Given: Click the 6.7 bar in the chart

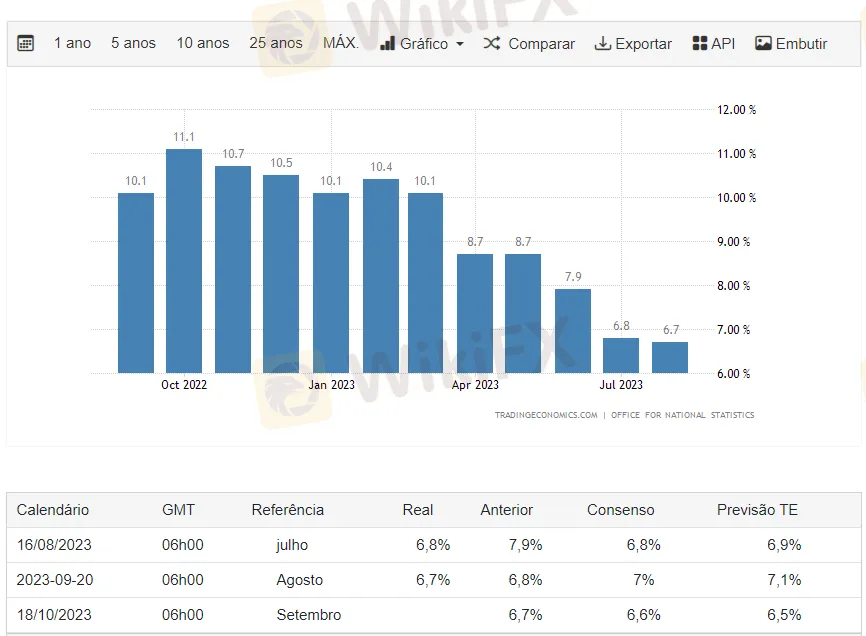Looking at the screenshot, I should (x=670, y=357).
